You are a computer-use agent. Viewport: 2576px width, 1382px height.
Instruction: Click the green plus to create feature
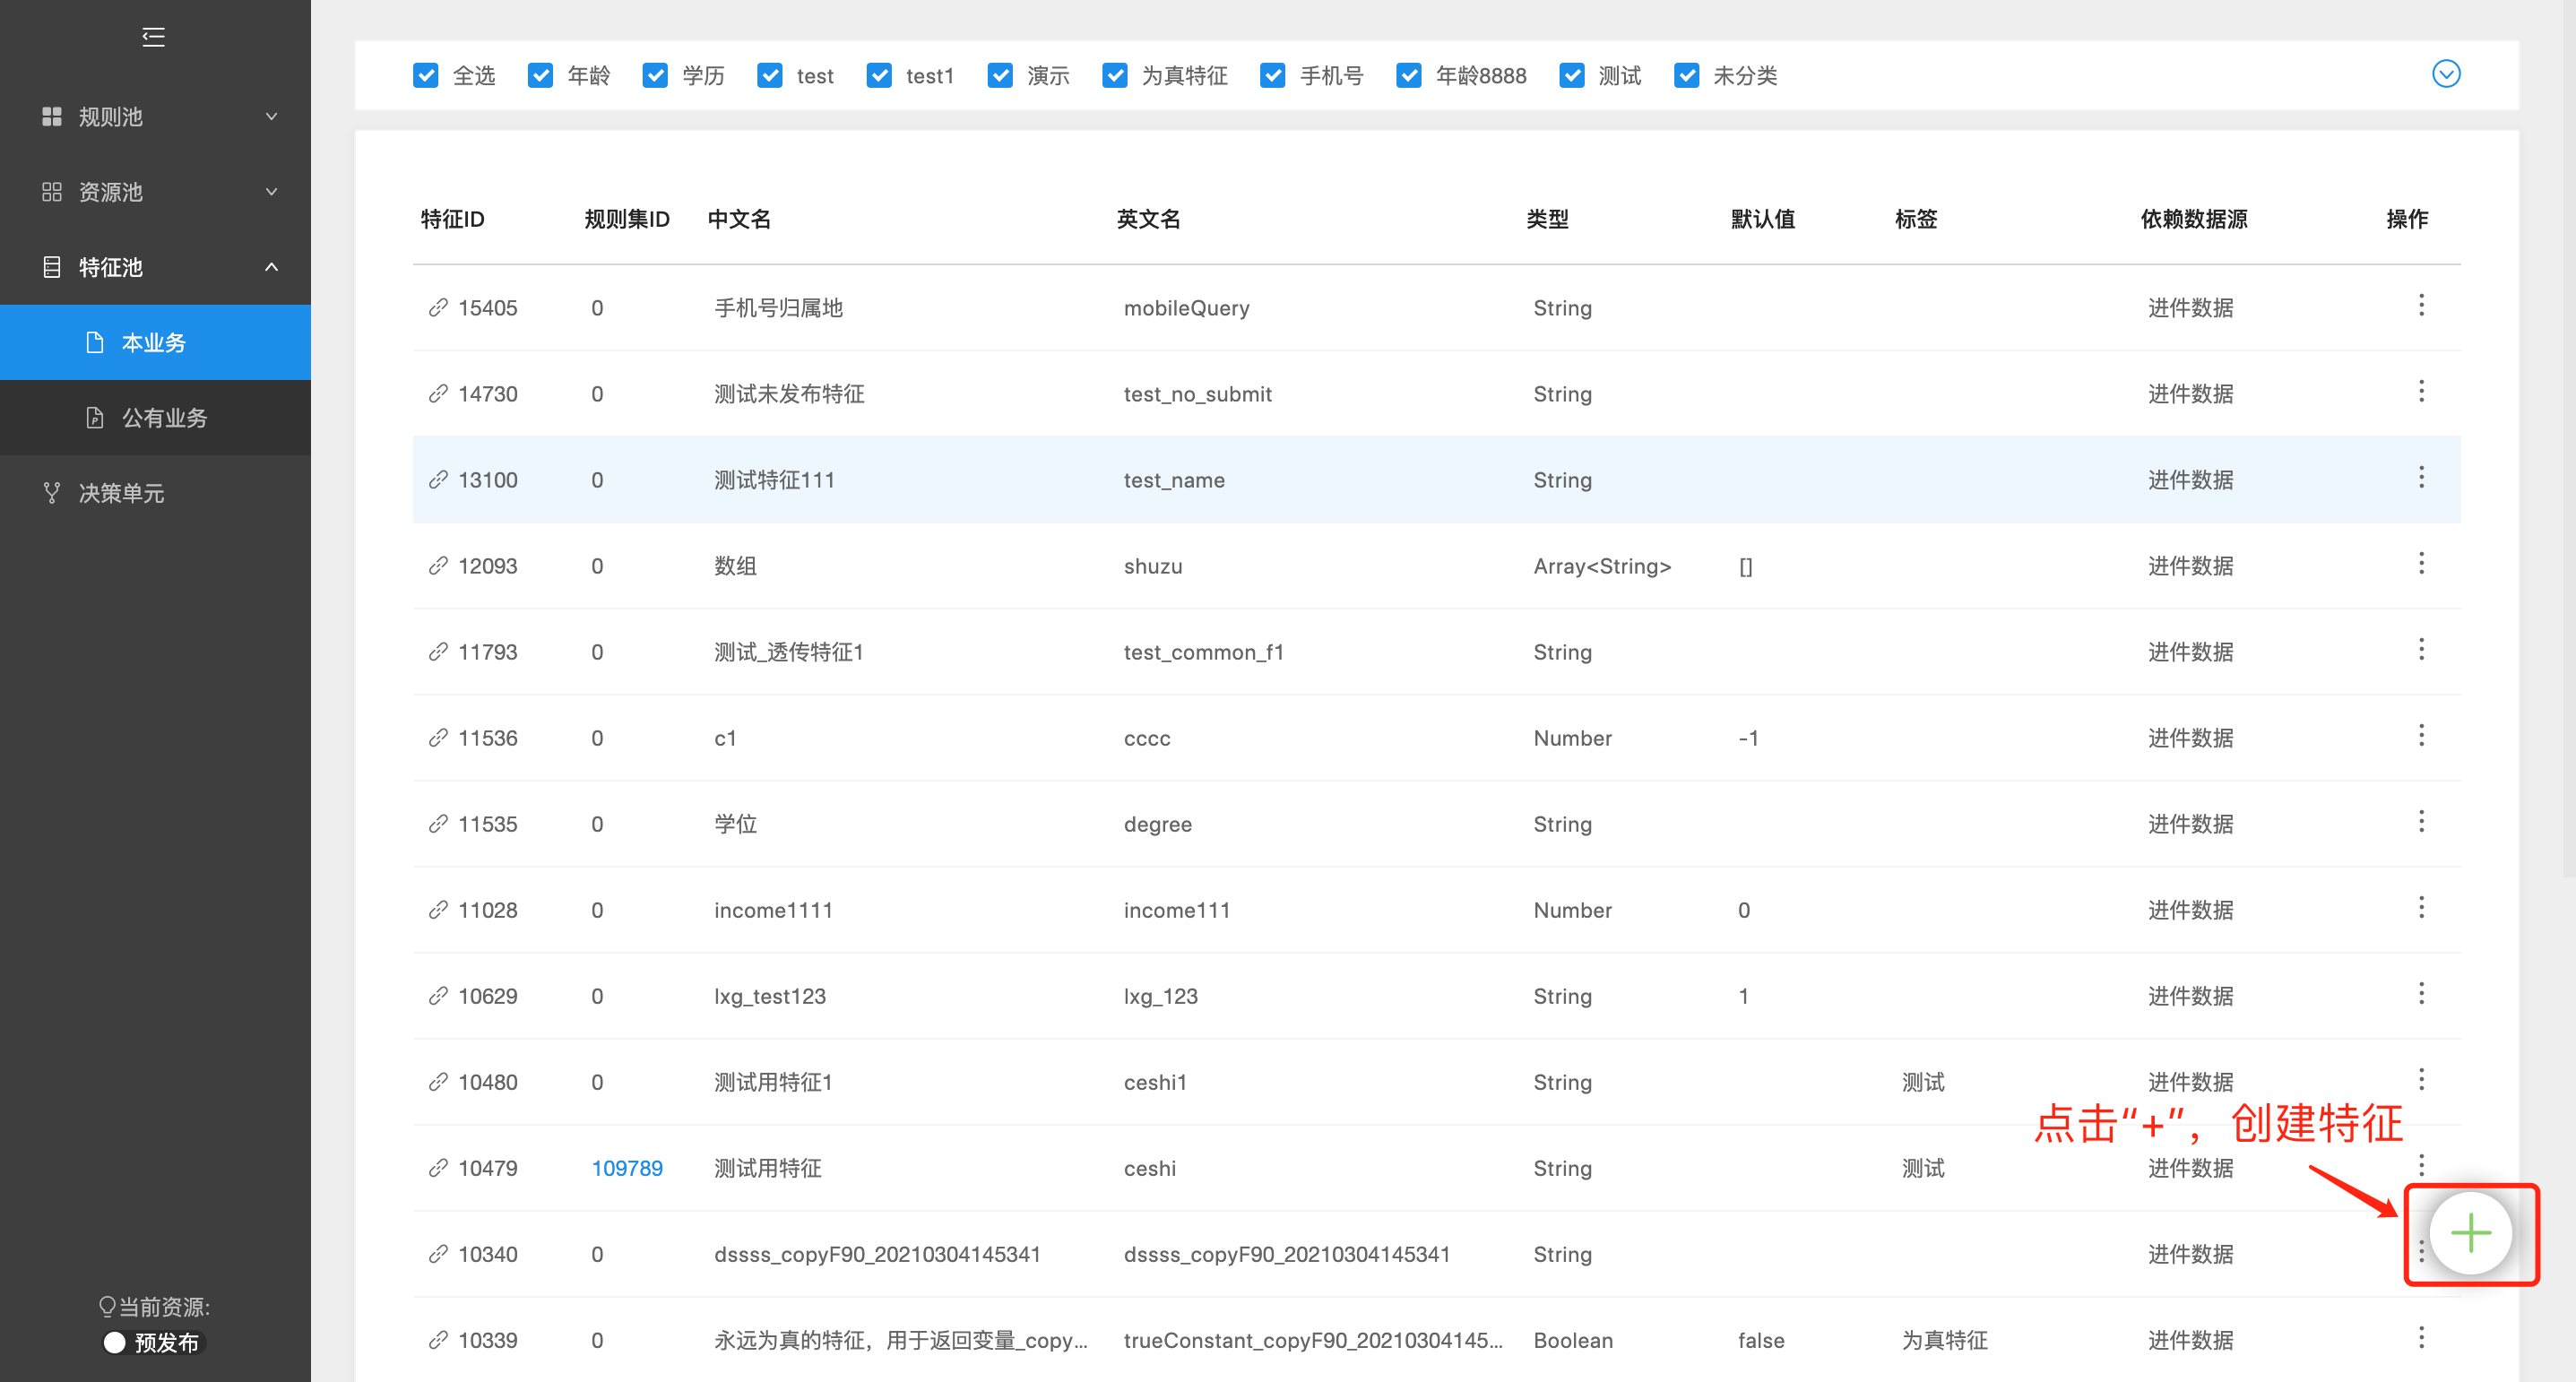click(2470, 1233)
